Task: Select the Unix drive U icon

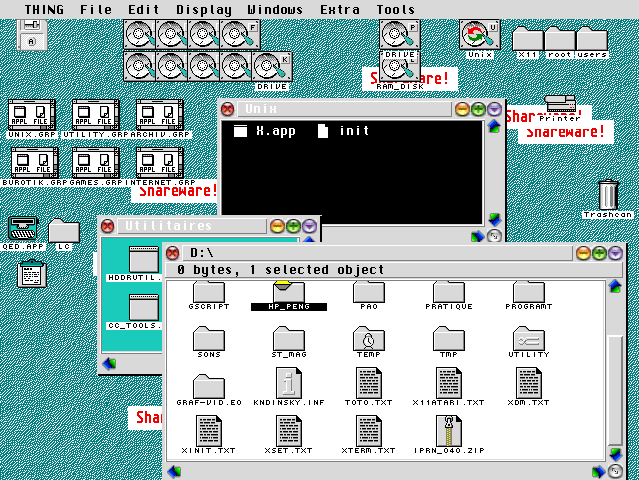Action: [x=479, y=39]
